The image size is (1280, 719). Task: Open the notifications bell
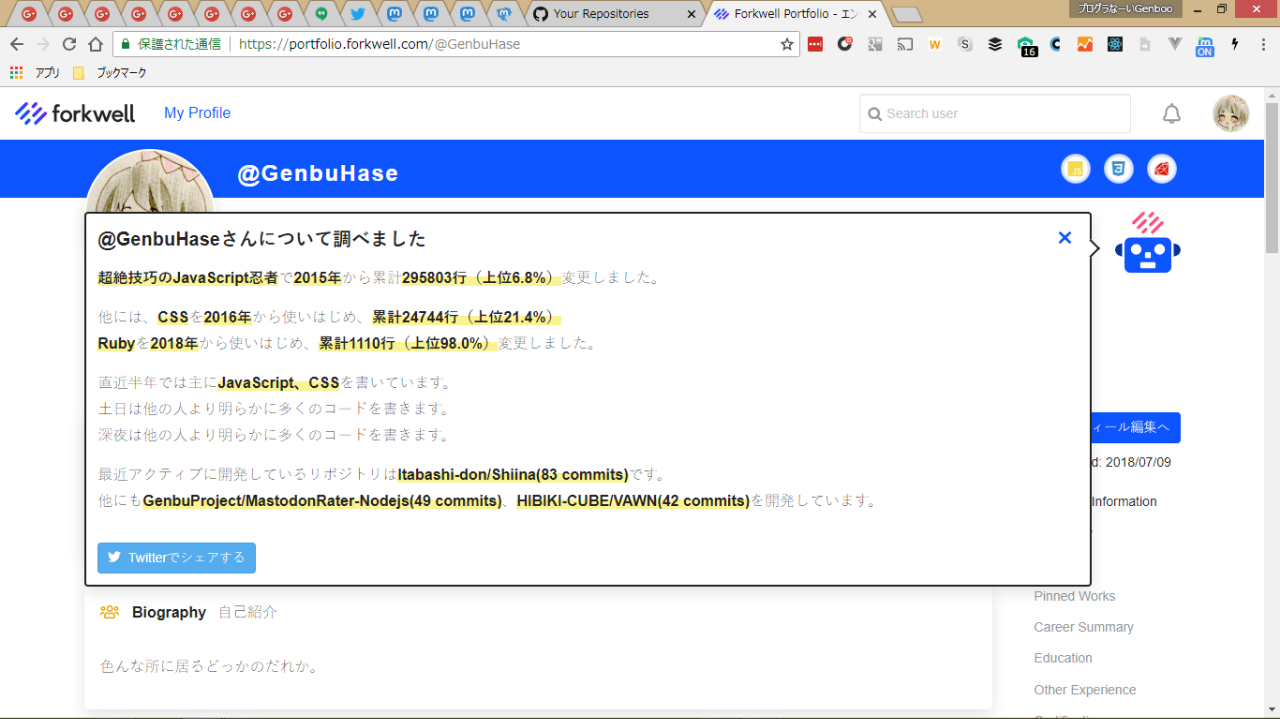coord(1171,114)
